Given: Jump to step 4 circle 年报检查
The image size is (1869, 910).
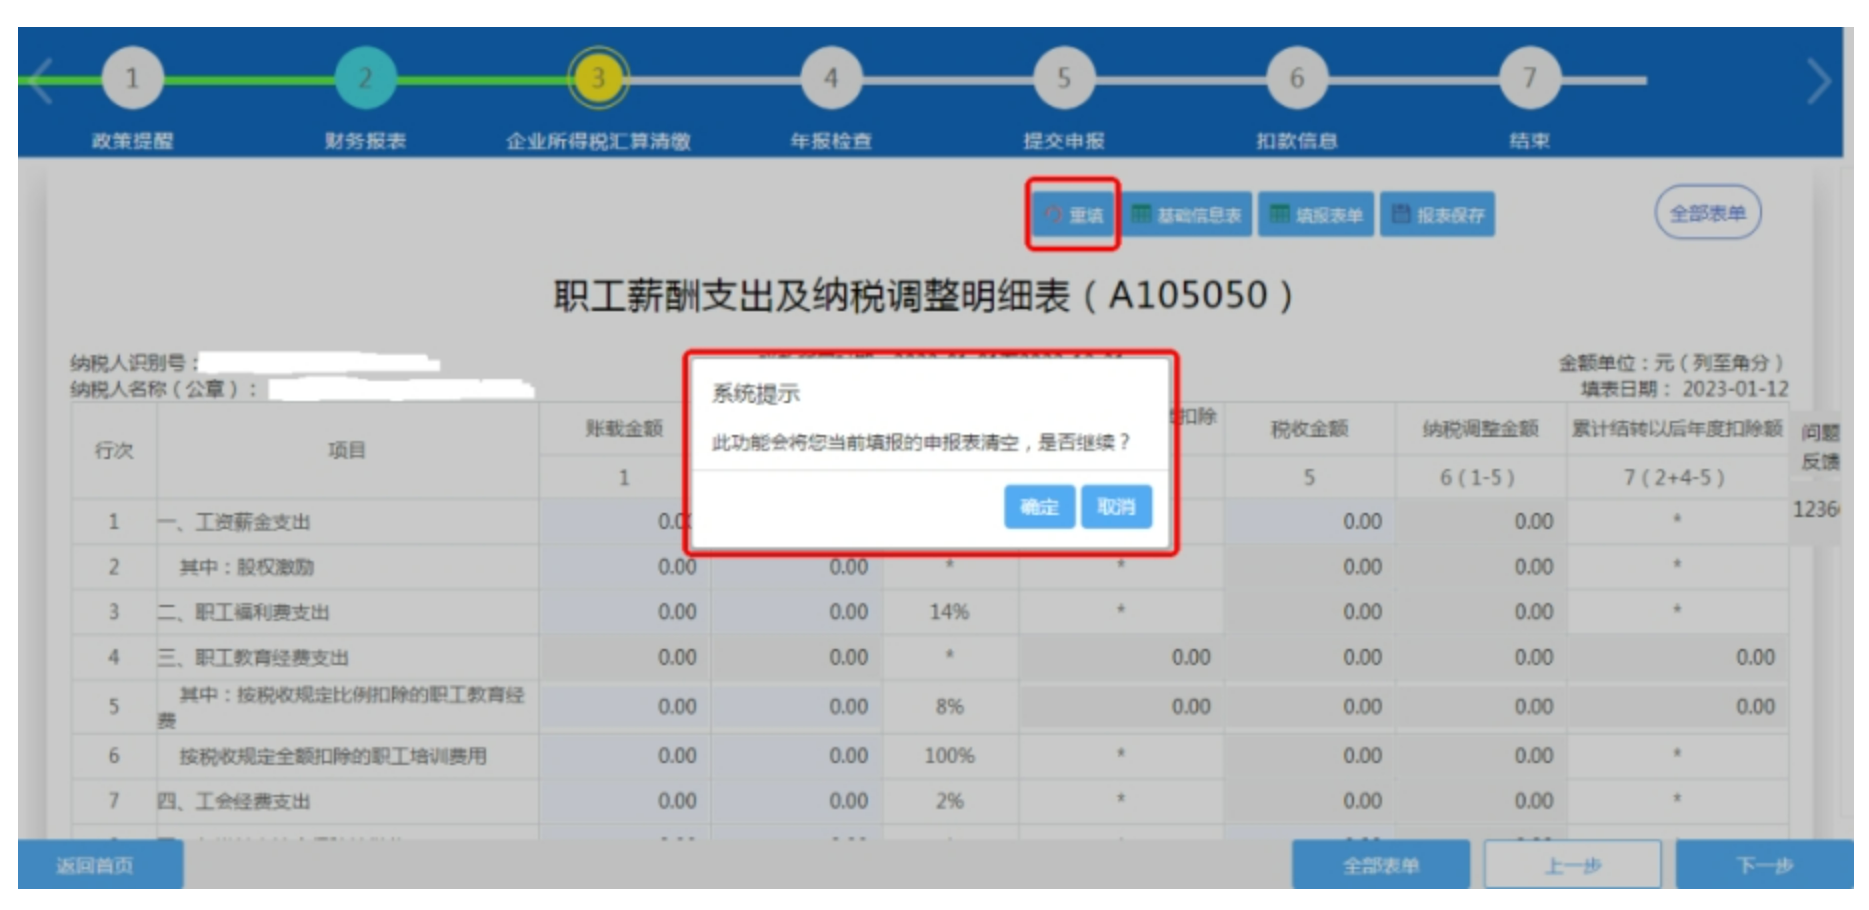Looking at the screenshot, I should click(x=831, y=78).
